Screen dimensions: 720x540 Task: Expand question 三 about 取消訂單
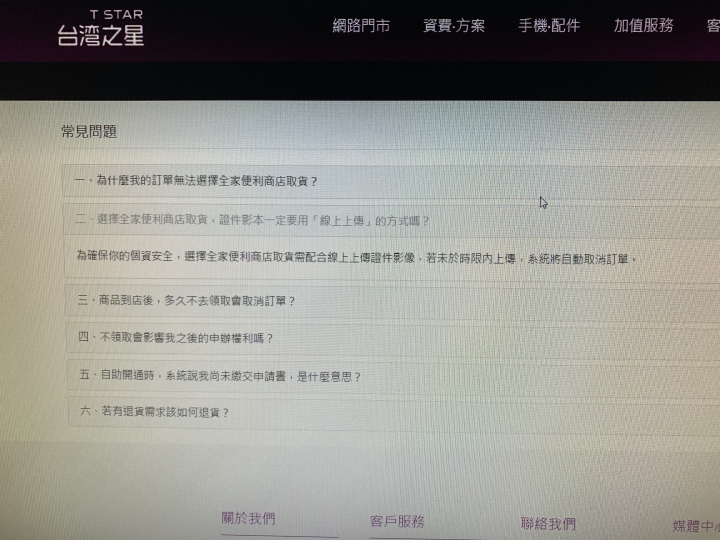pos(393,301)
